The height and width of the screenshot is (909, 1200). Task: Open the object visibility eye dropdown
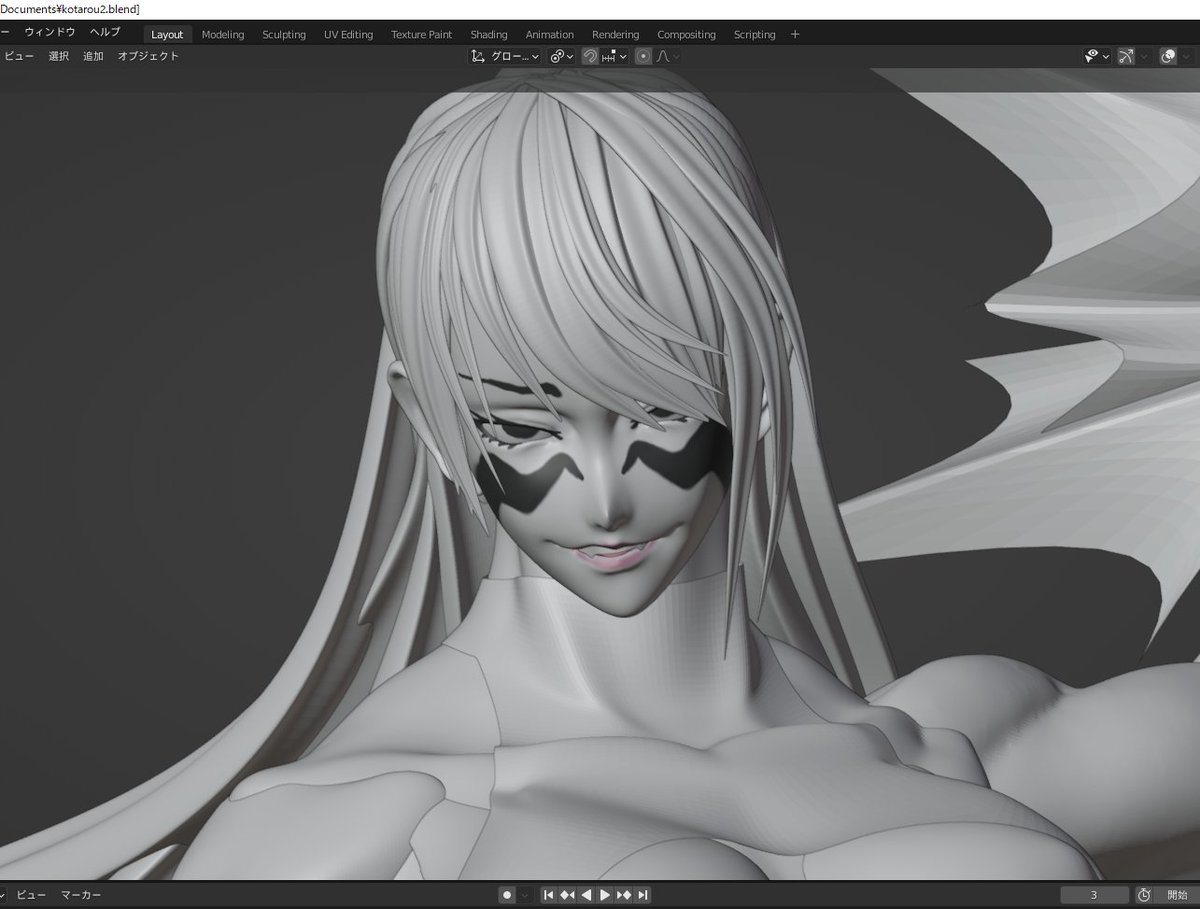(1097, 57)
